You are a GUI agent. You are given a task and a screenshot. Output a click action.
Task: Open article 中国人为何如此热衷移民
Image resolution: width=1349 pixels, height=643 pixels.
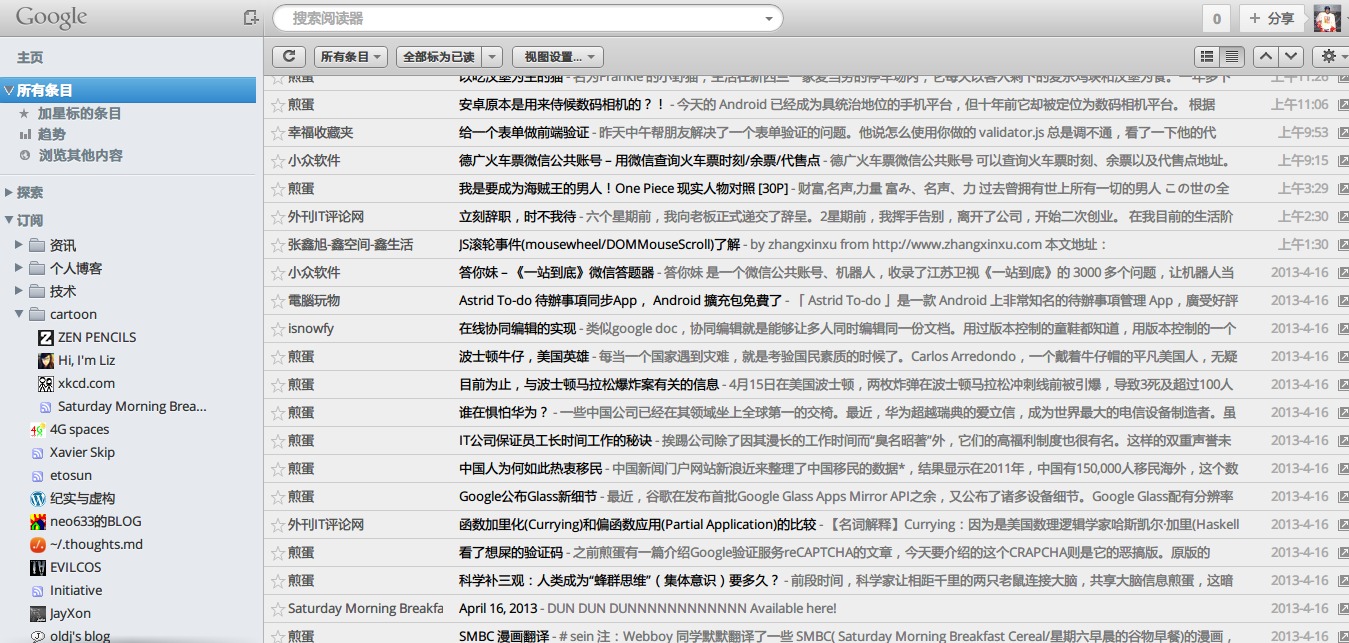click(x=531, y=468)
